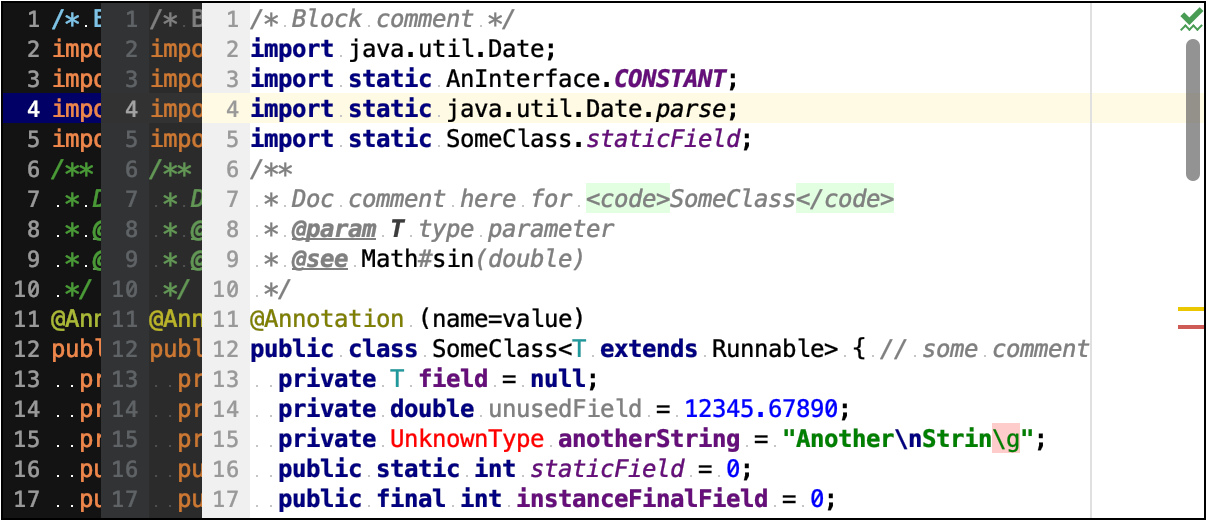Image resolution: width=1206 pixels, height=520 pixels.
Task: Click "instanceFinalField" on line 17
Action: click(642, 499)
